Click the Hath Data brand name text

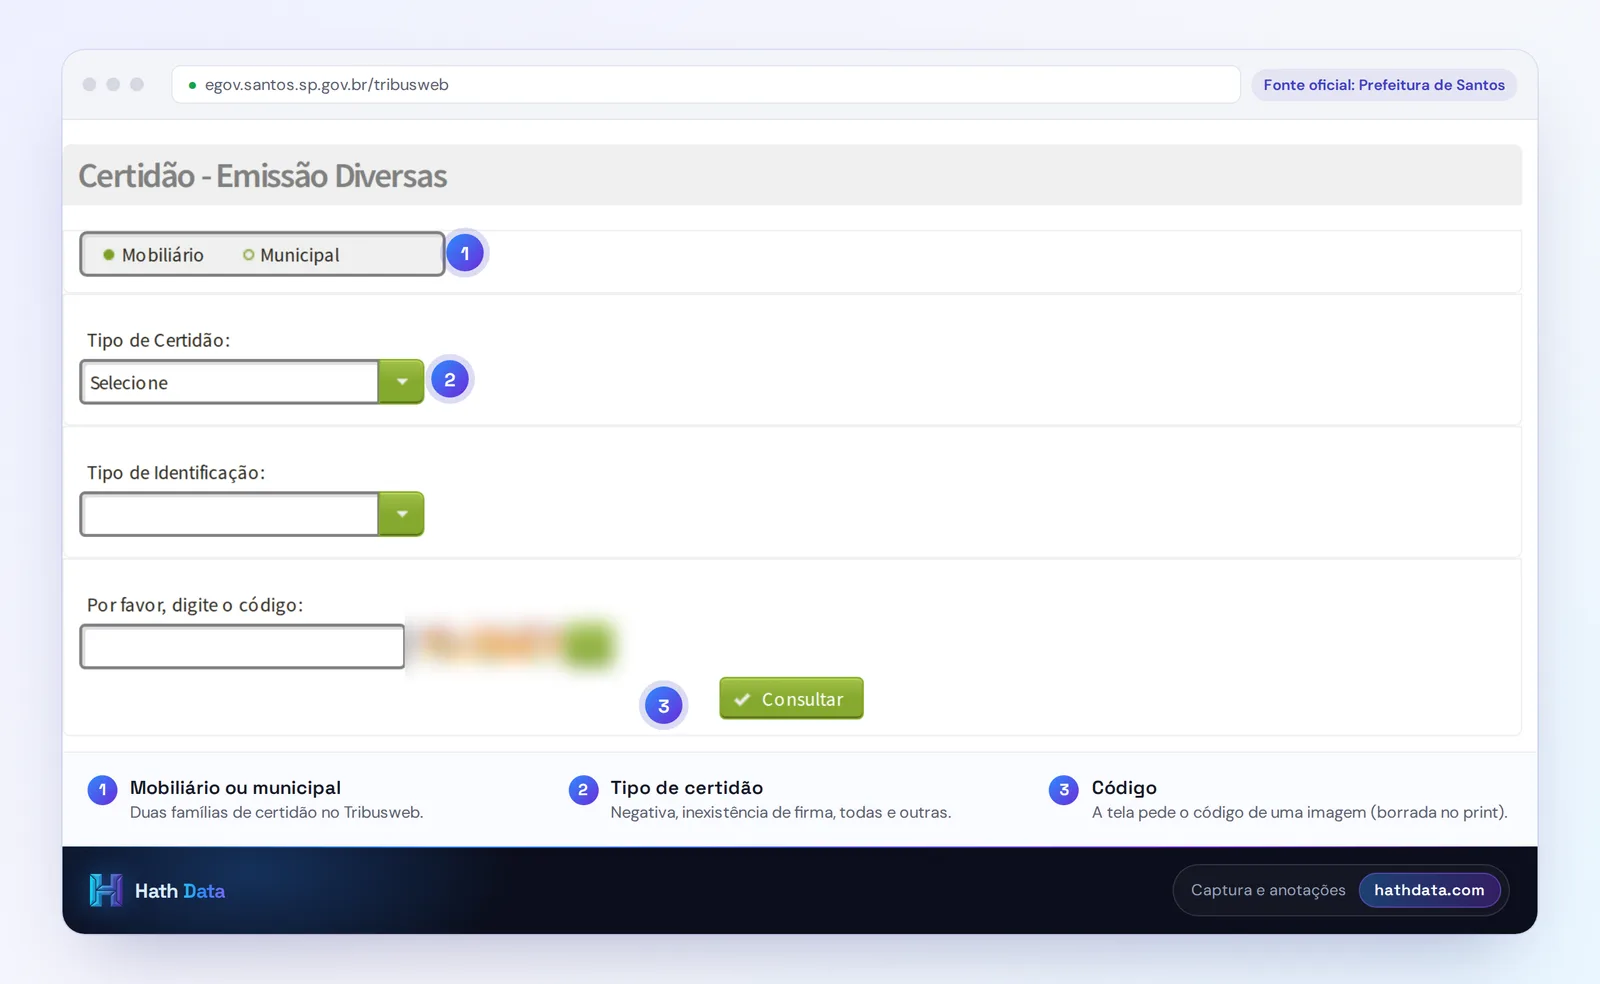point(180,891)
